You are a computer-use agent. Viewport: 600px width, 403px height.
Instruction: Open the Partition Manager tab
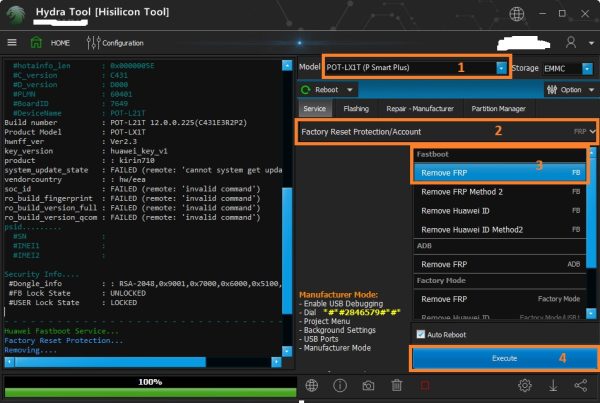point(498,109)
